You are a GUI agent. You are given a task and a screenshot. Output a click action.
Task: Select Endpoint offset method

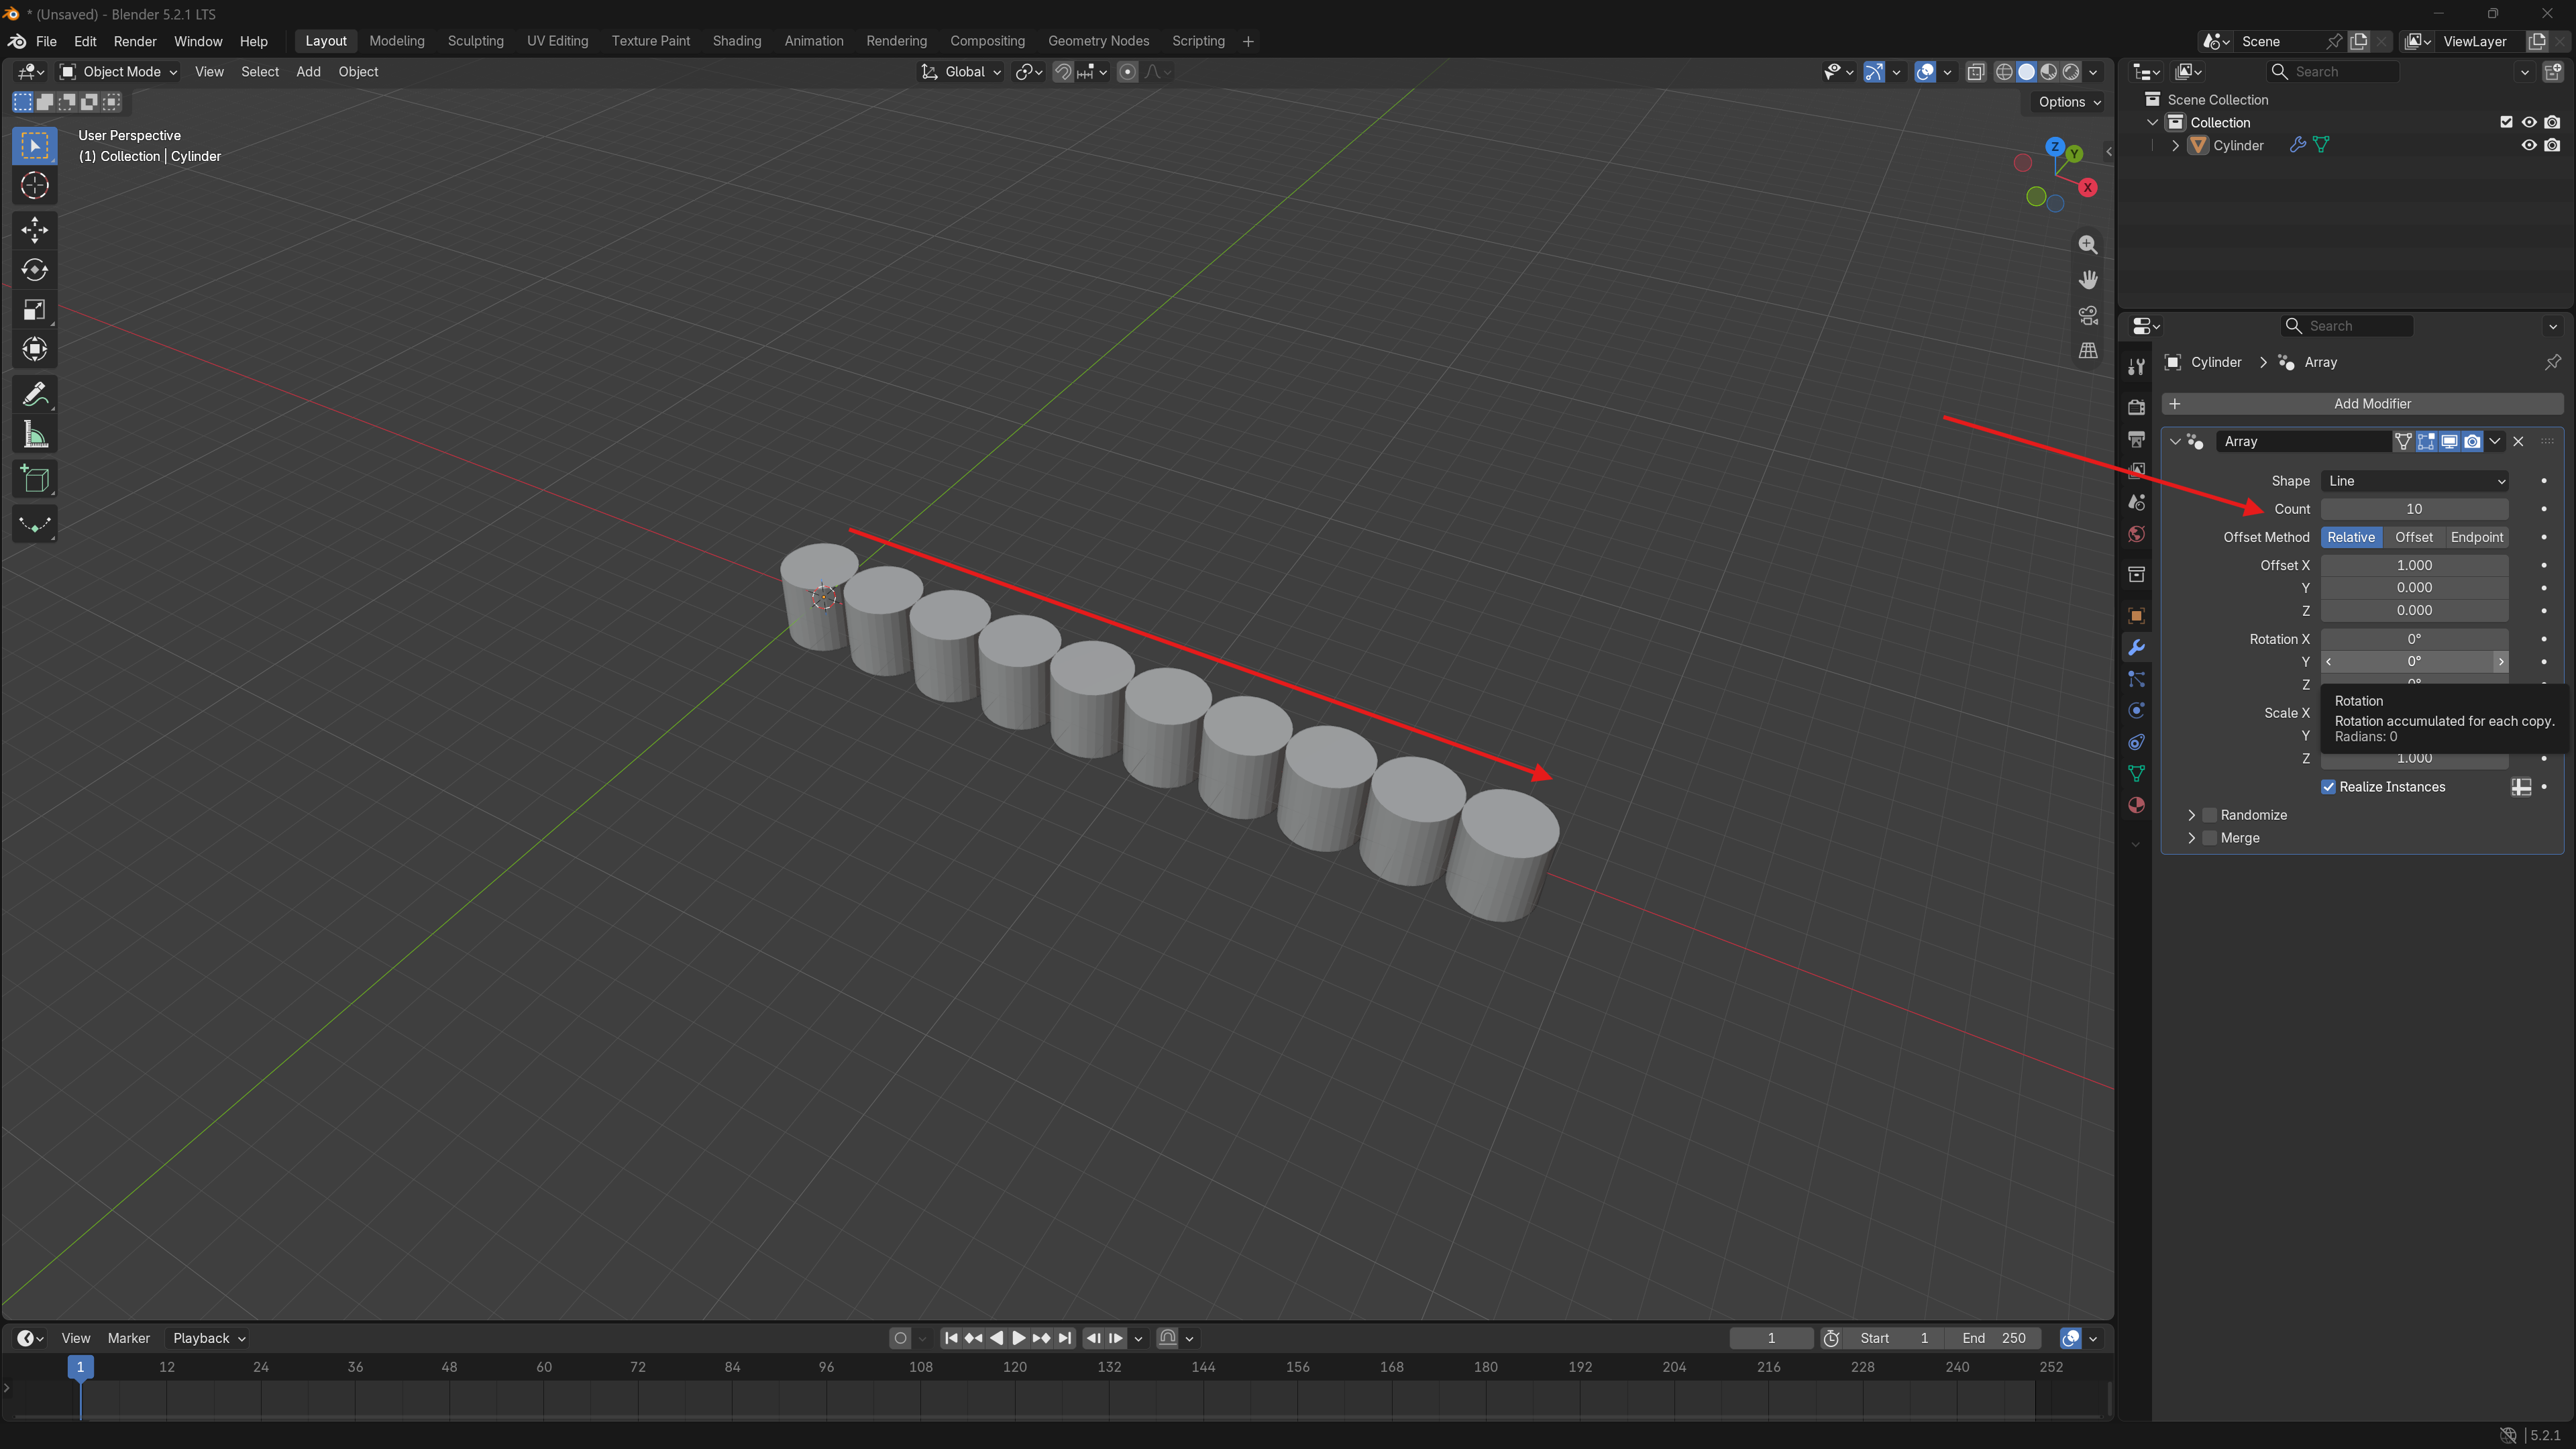[2476, 537]
